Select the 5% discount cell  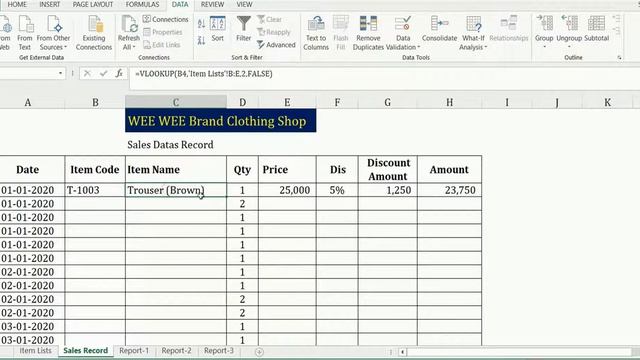(337, 190)
